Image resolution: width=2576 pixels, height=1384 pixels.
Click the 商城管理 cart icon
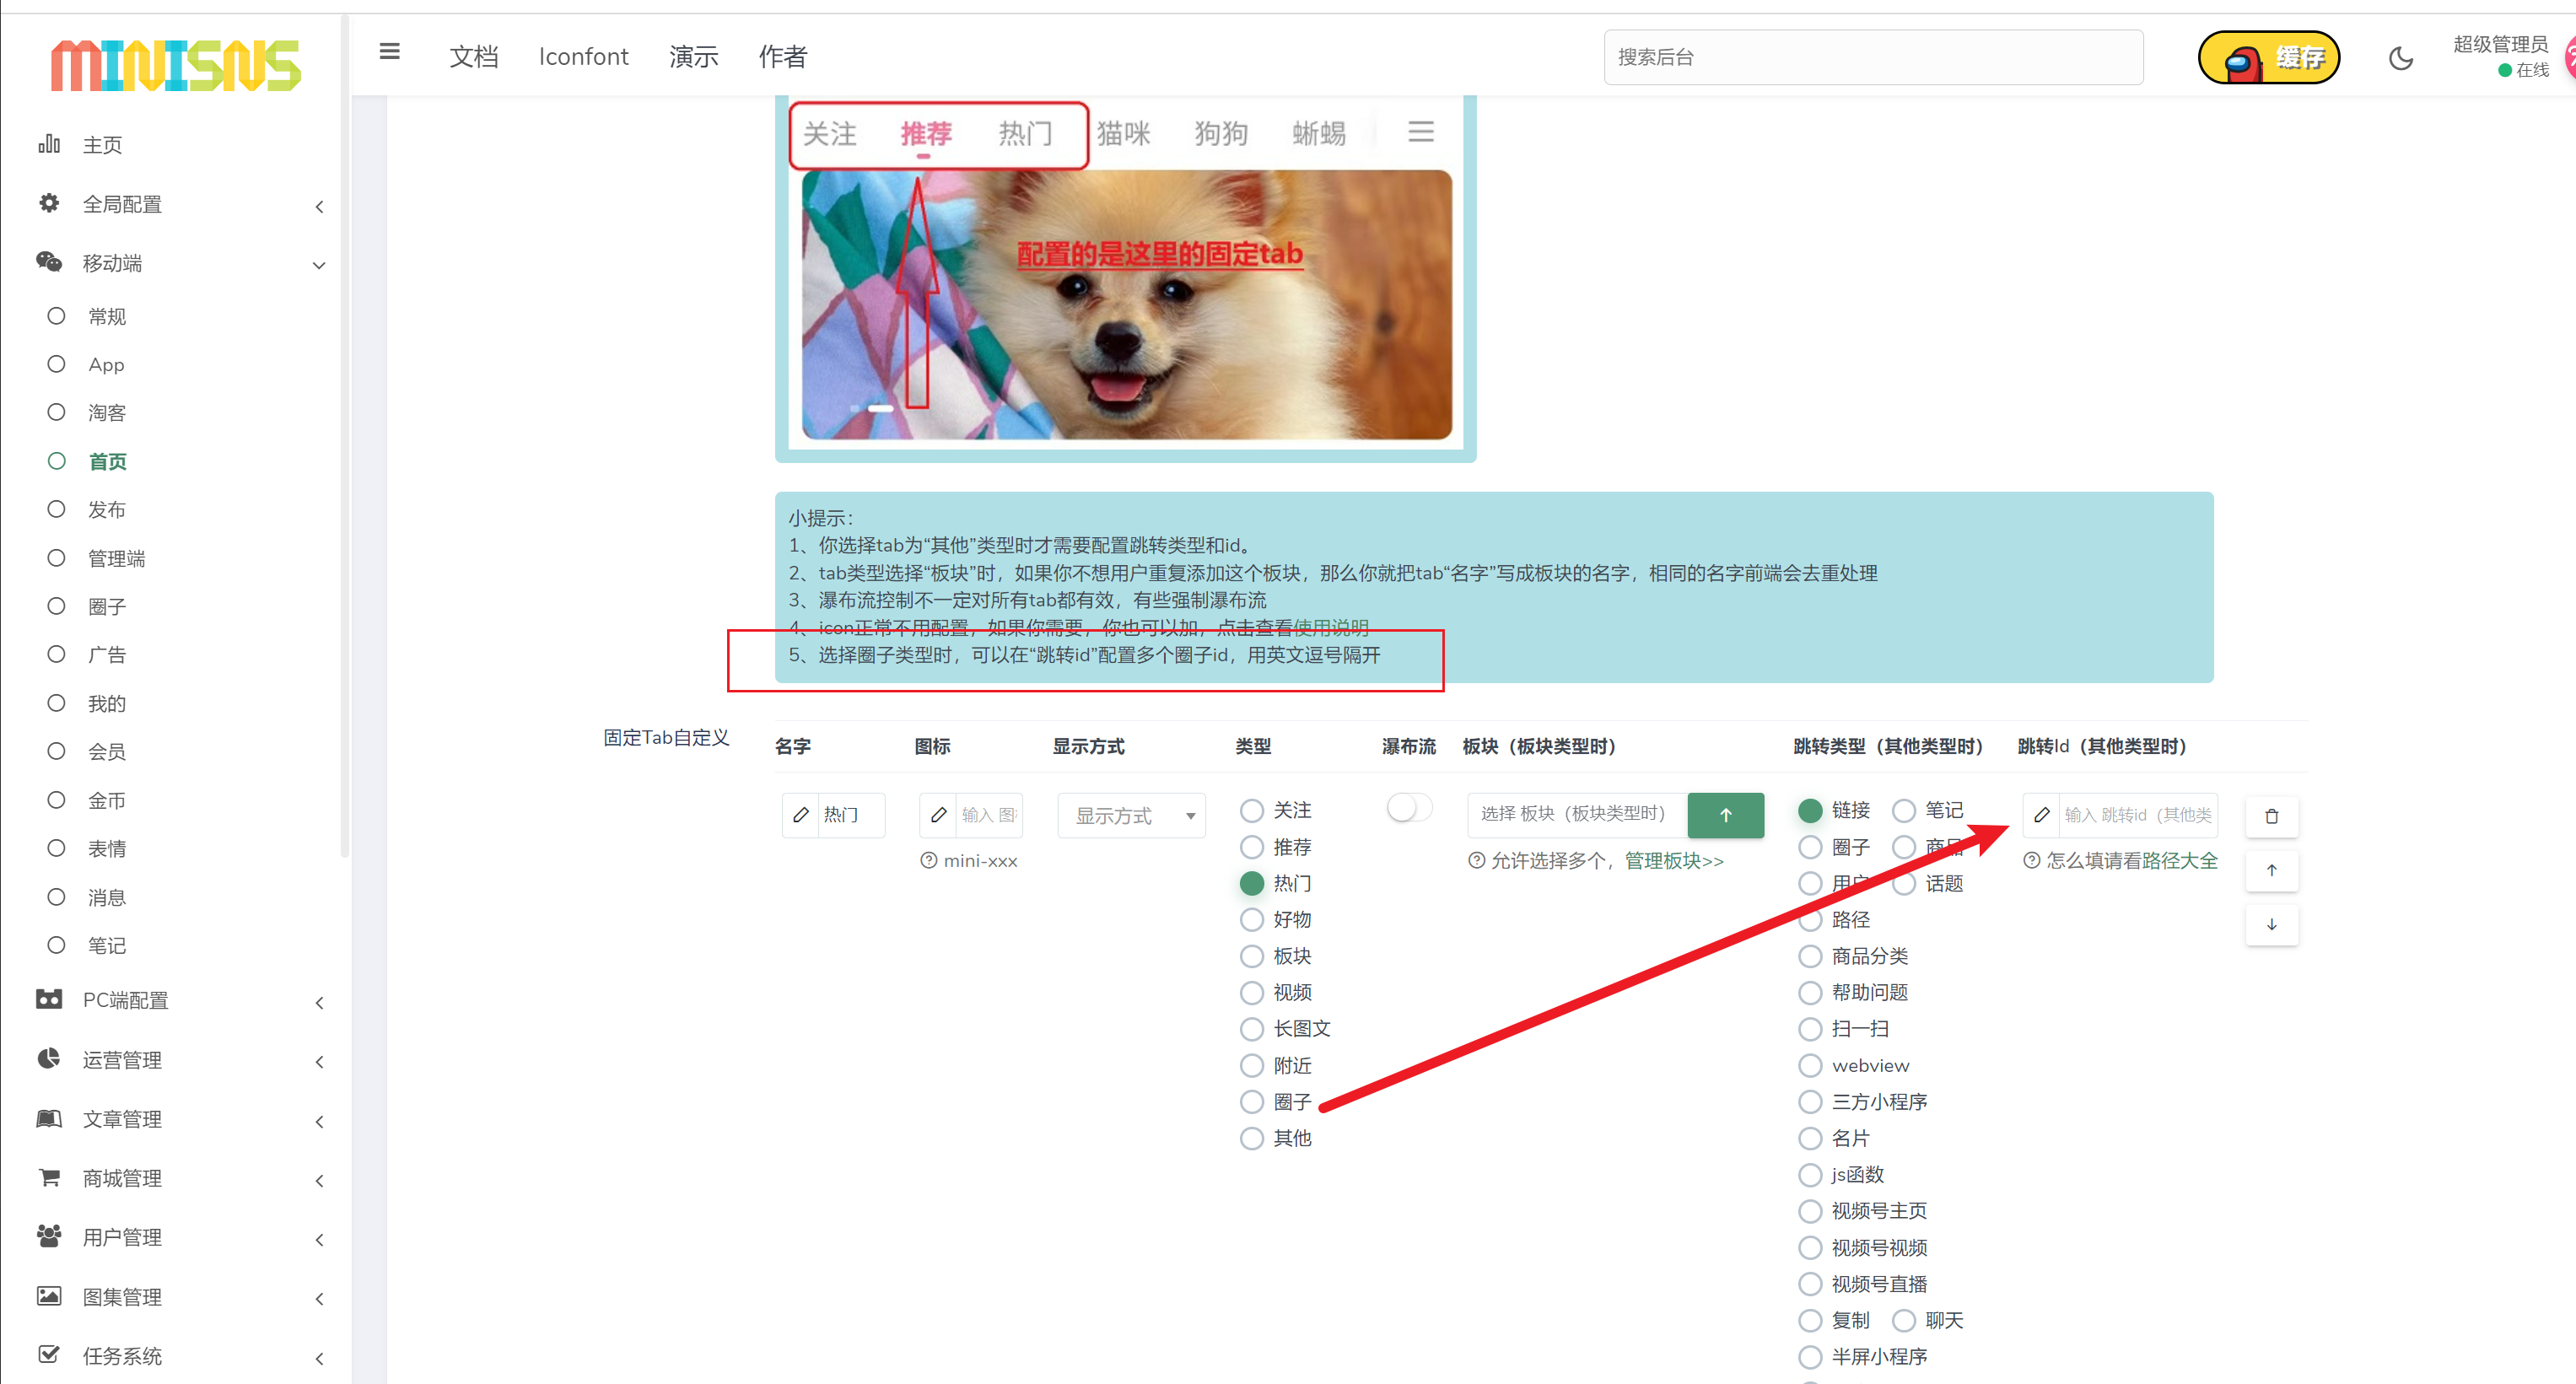coord(49,1177)
